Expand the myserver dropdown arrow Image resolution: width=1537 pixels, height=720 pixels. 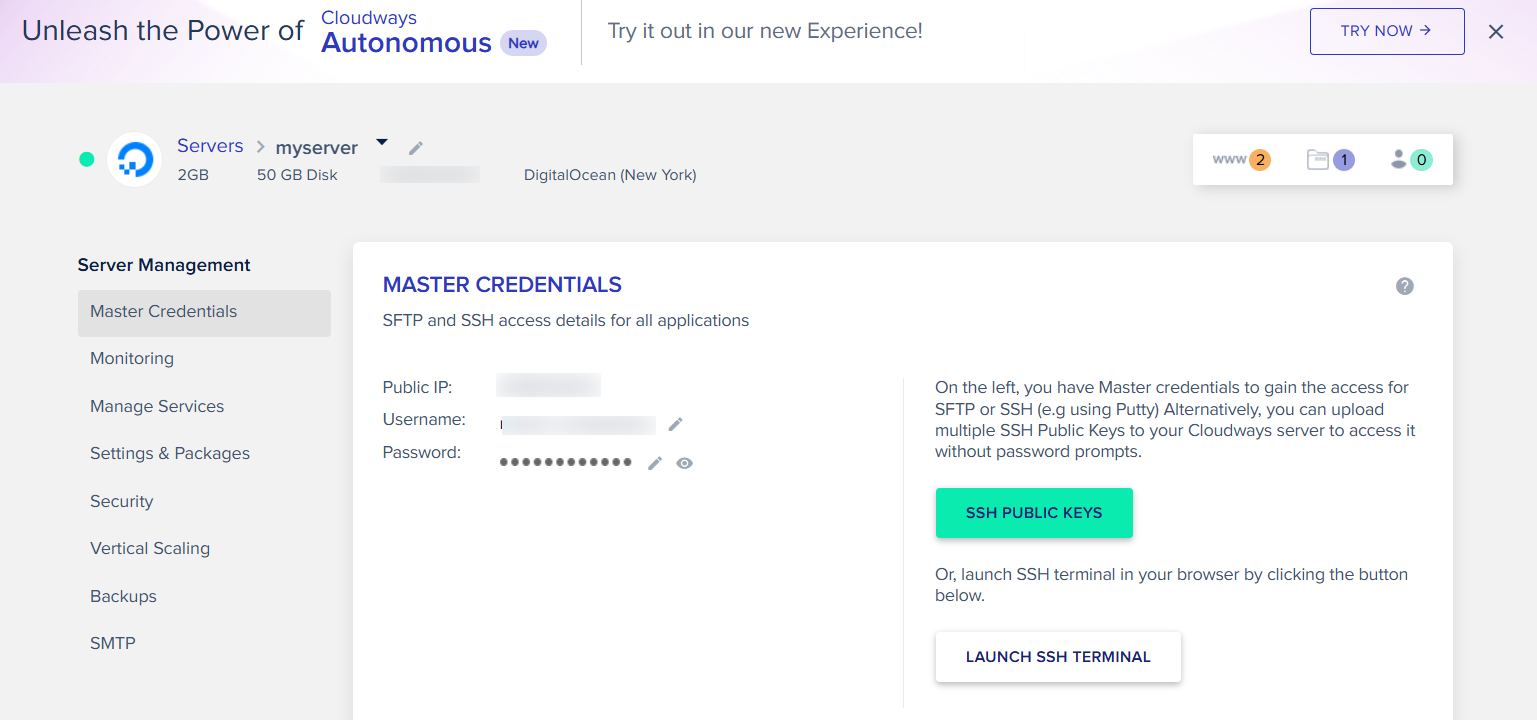pos(381,143)
